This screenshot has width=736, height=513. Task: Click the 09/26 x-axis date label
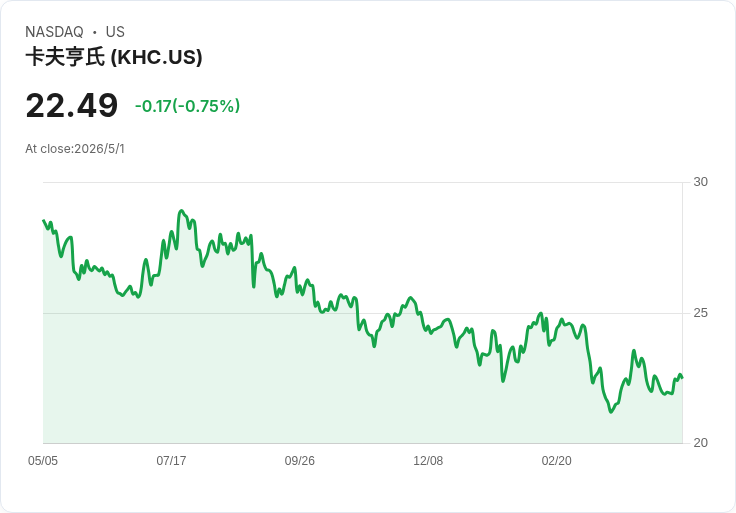pyautogui.click(x=299, y=460)
